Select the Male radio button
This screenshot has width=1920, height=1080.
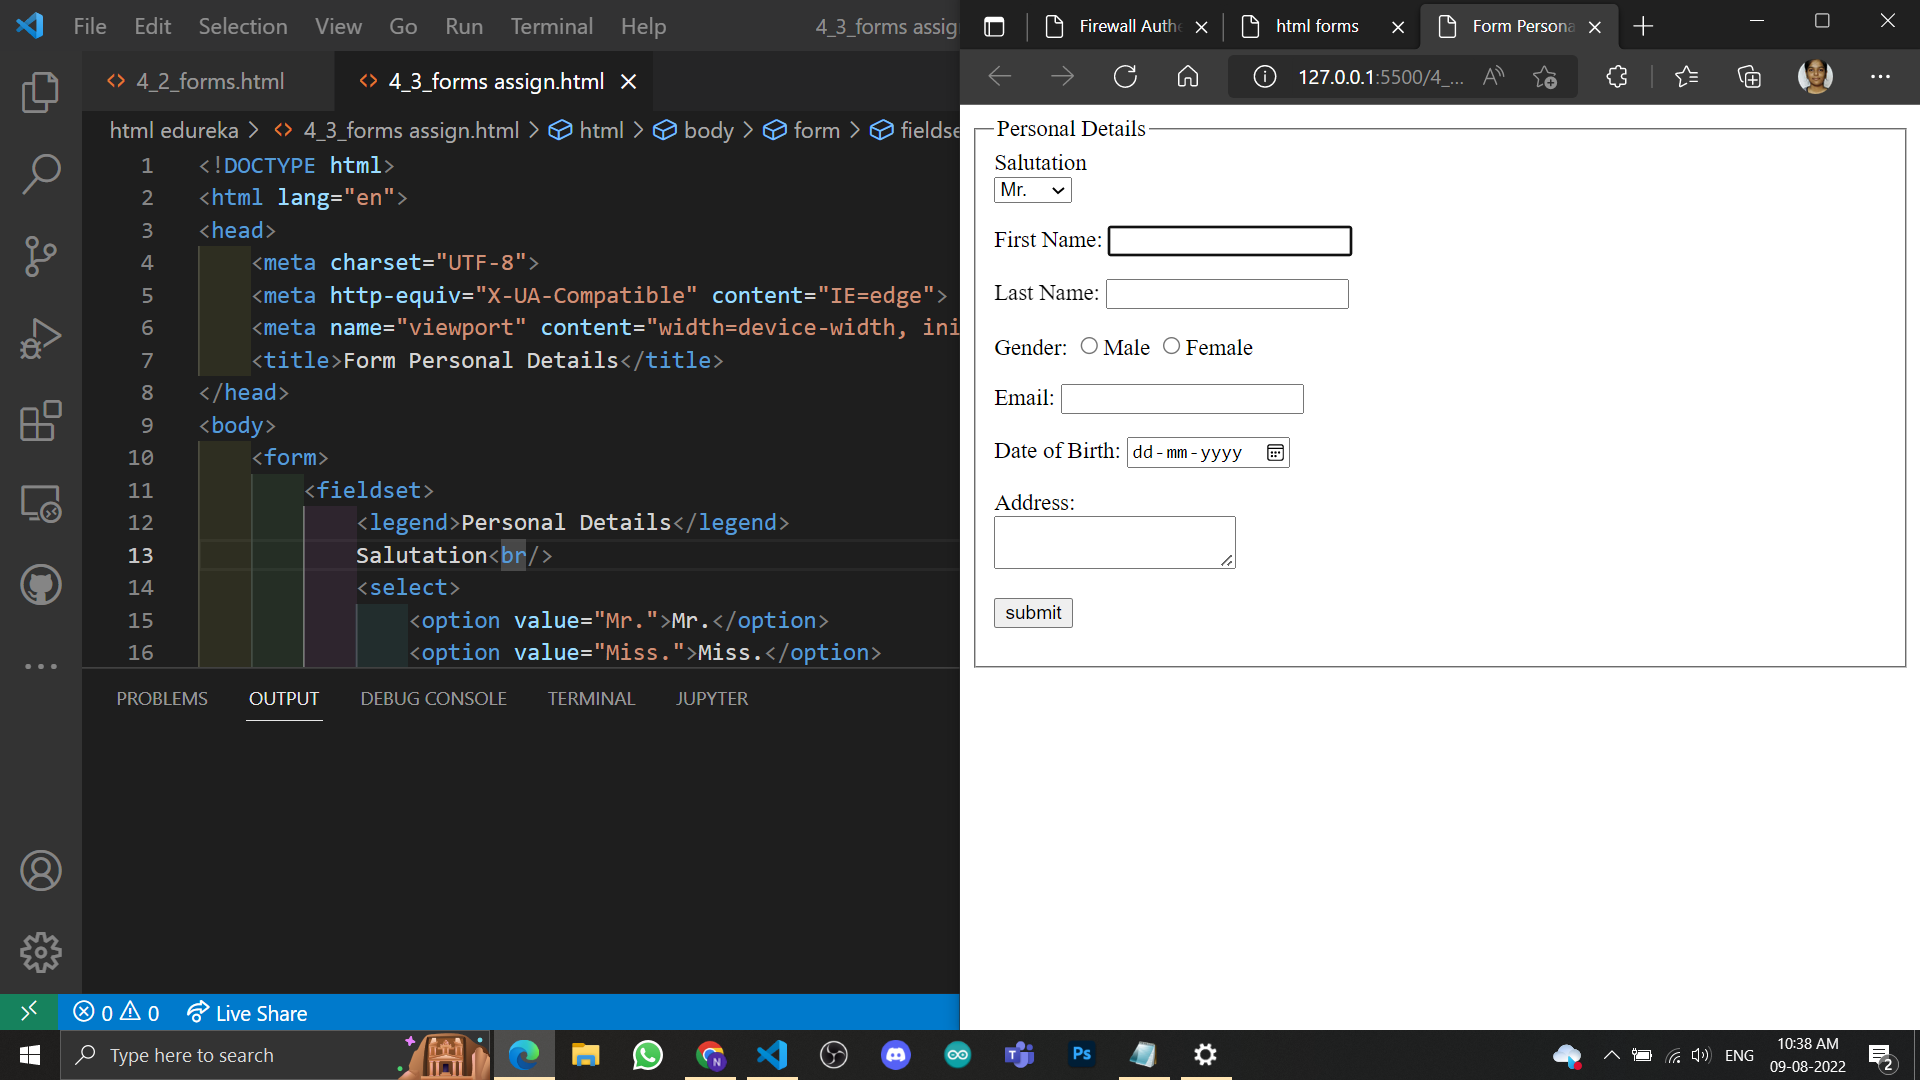point(1089,345)
